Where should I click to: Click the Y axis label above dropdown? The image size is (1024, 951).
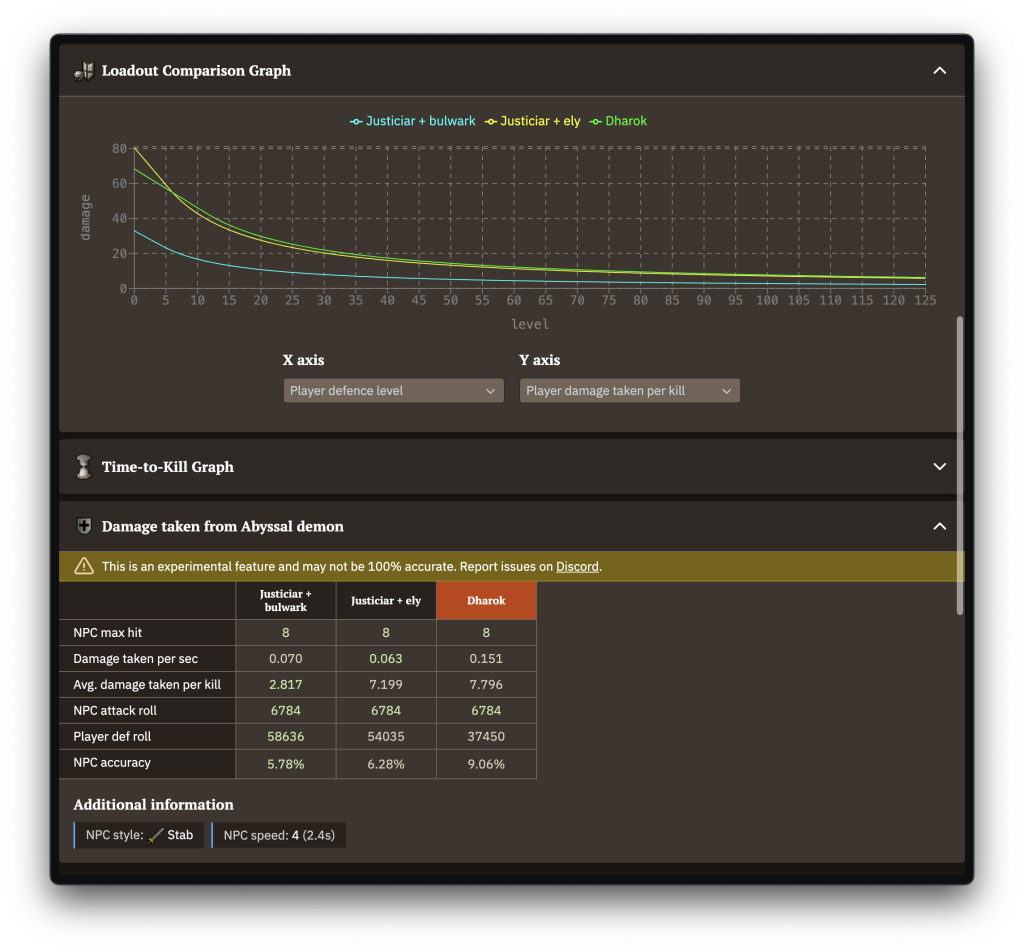coord(539,360)
